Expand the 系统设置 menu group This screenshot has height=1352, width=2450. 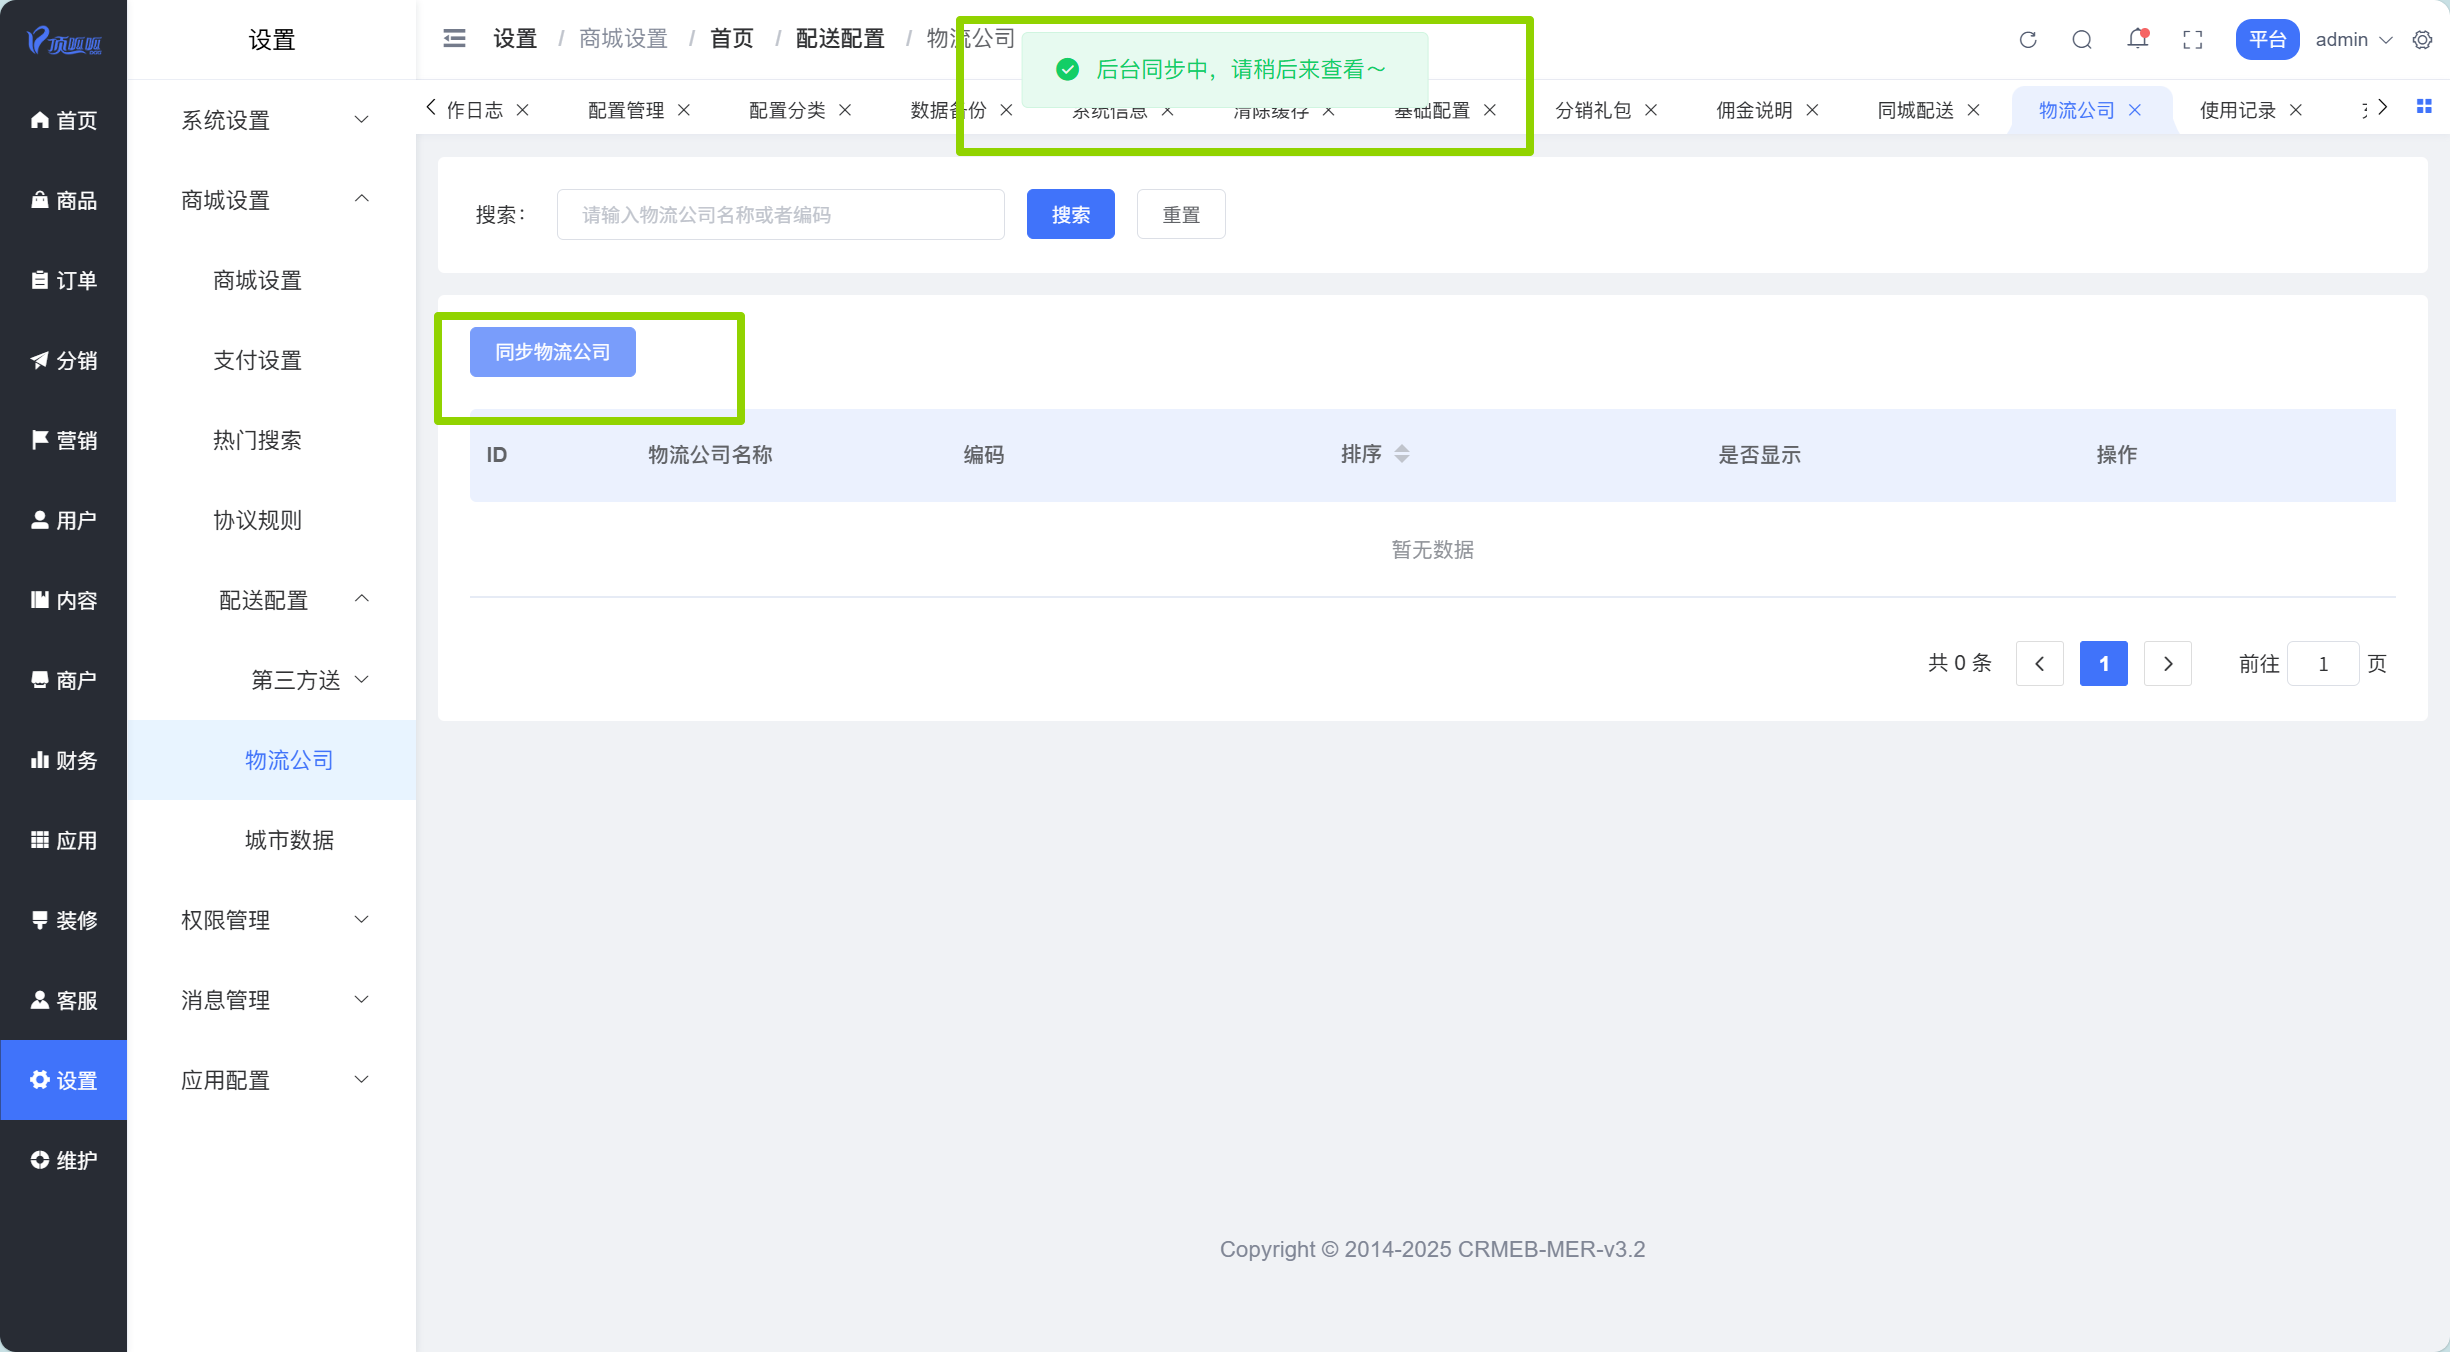pyautogui.click(x=272, y=121)
